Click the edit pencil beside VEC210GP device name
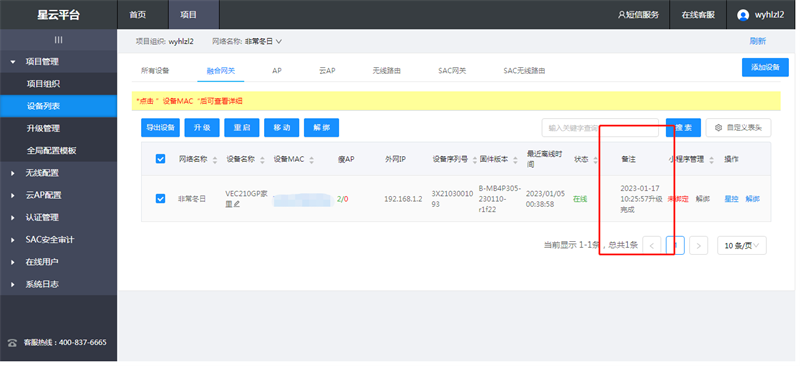 [x=236, y=204]
